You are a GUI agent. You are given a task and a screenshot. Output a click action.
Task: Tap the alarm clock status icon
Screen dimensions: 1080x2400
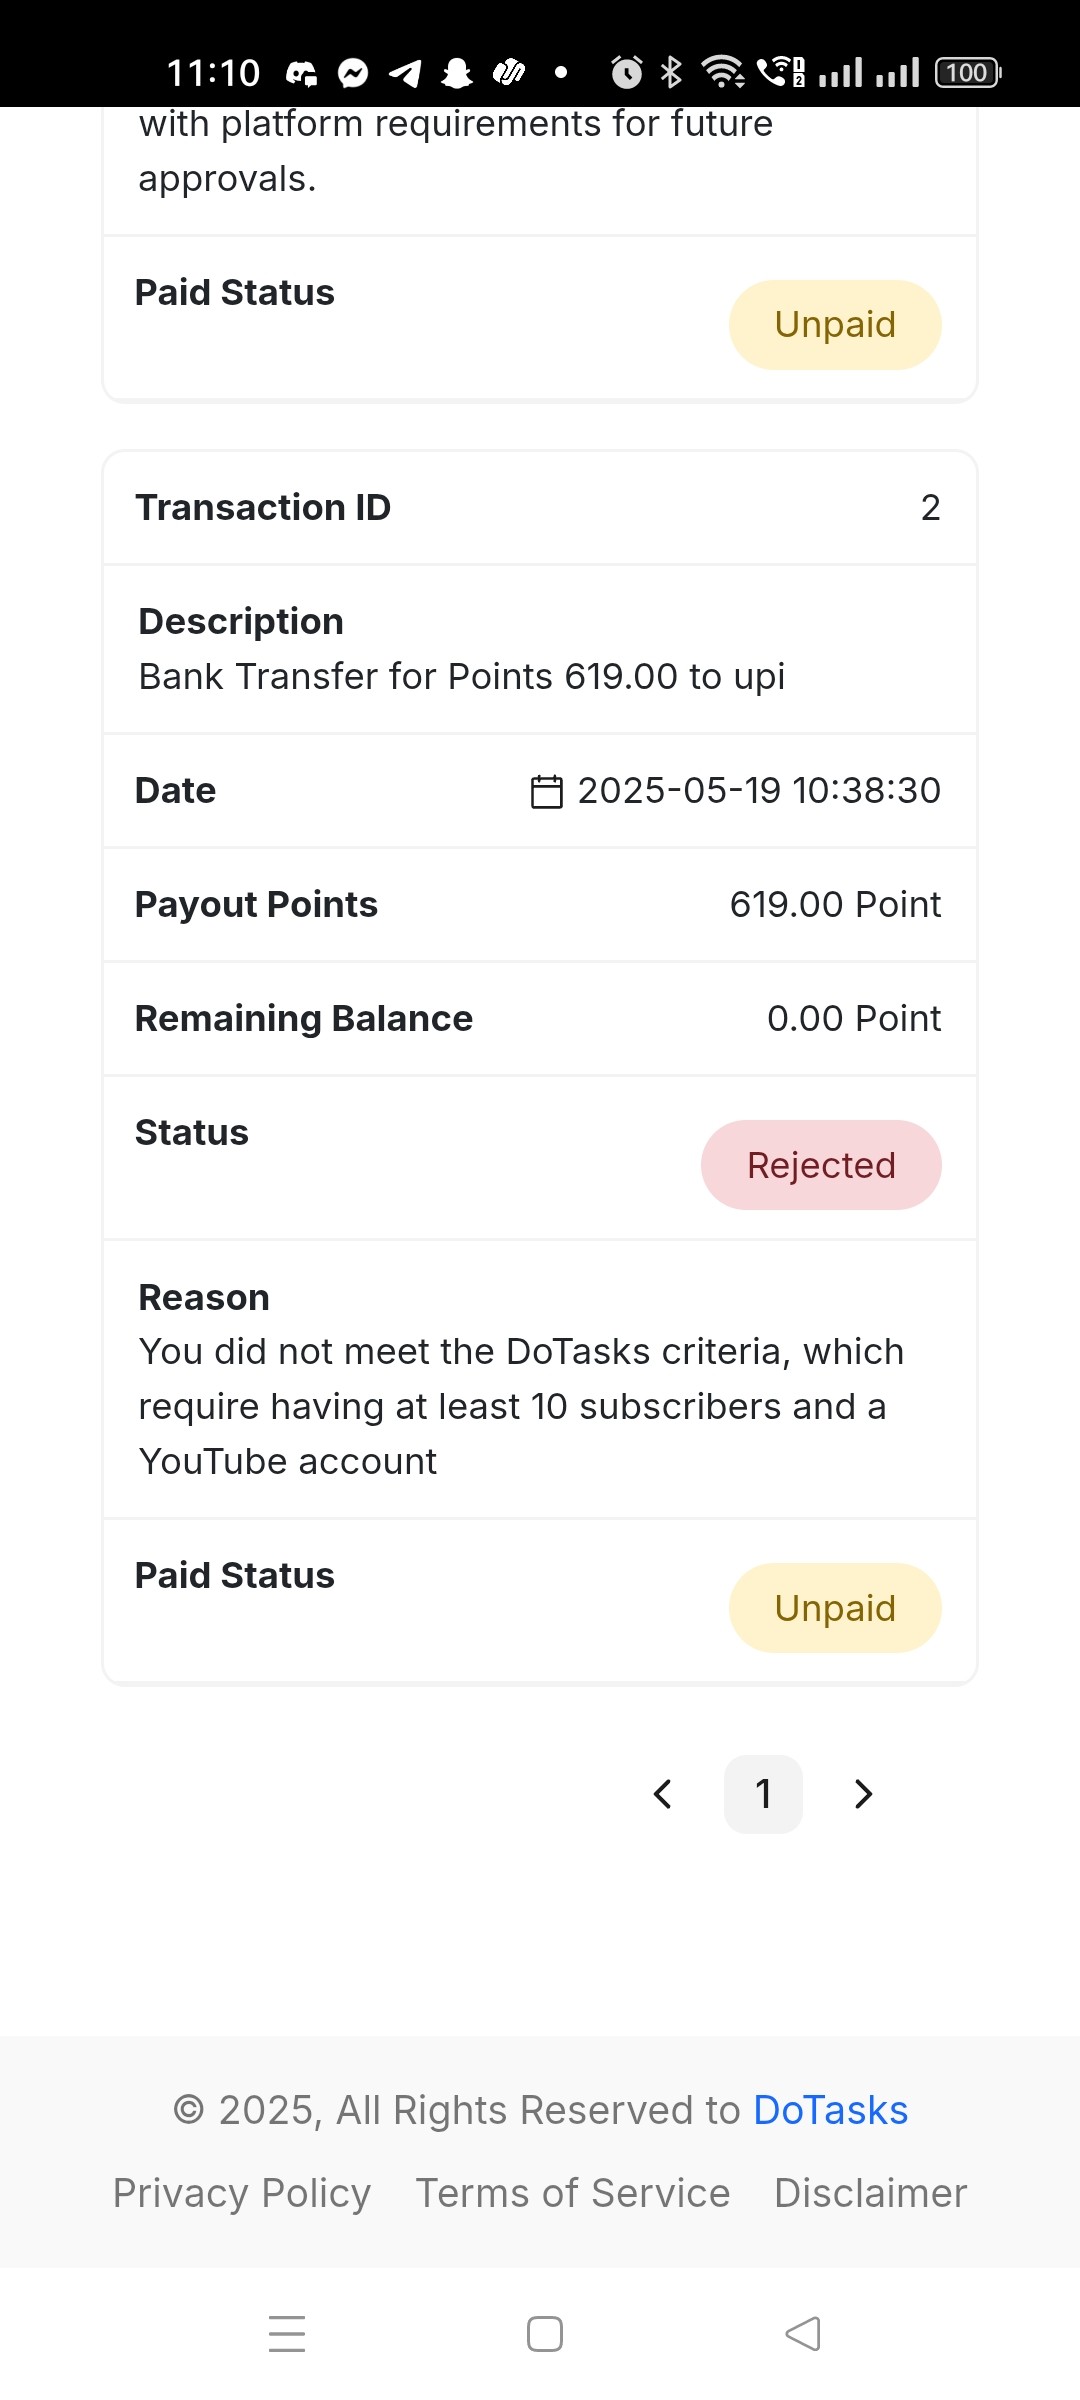627,72
